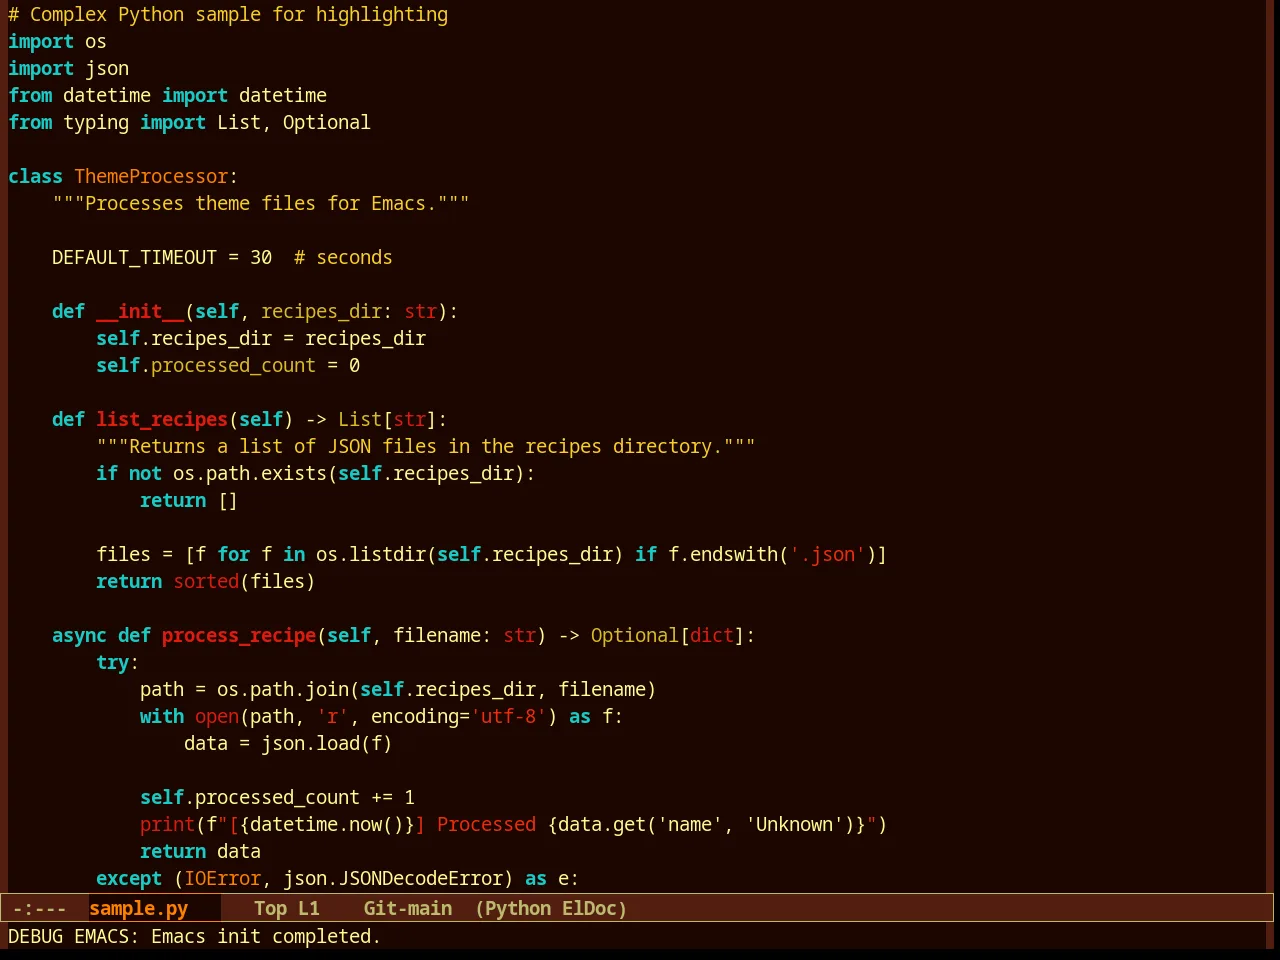Click 'self.recipes_dir = recipes_dir' line
The image size is (1280, 960).
pyautogui.click(x=261, y=338)
